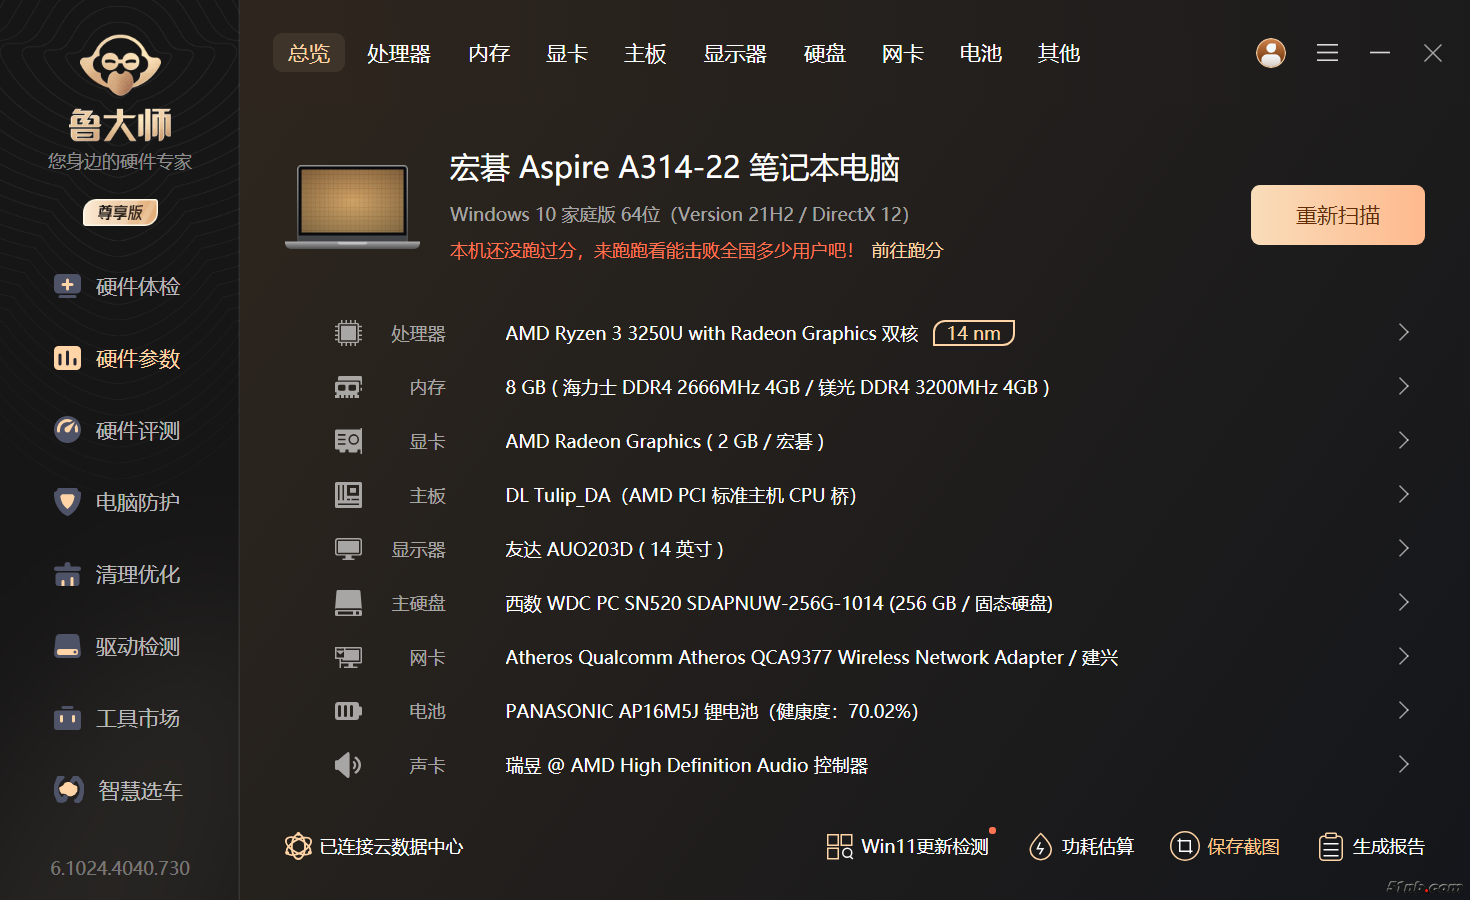The width and height of the screenshot is (1470, 900).
Task: Click the 14 nm process badge
Action: pyautogui.click(x=974, y=333)
